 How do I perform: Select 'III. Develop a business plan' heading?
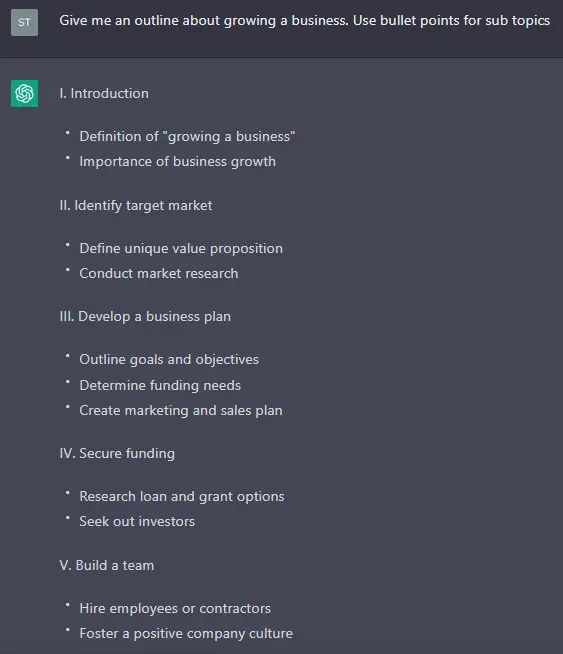(x=145, y=317)
